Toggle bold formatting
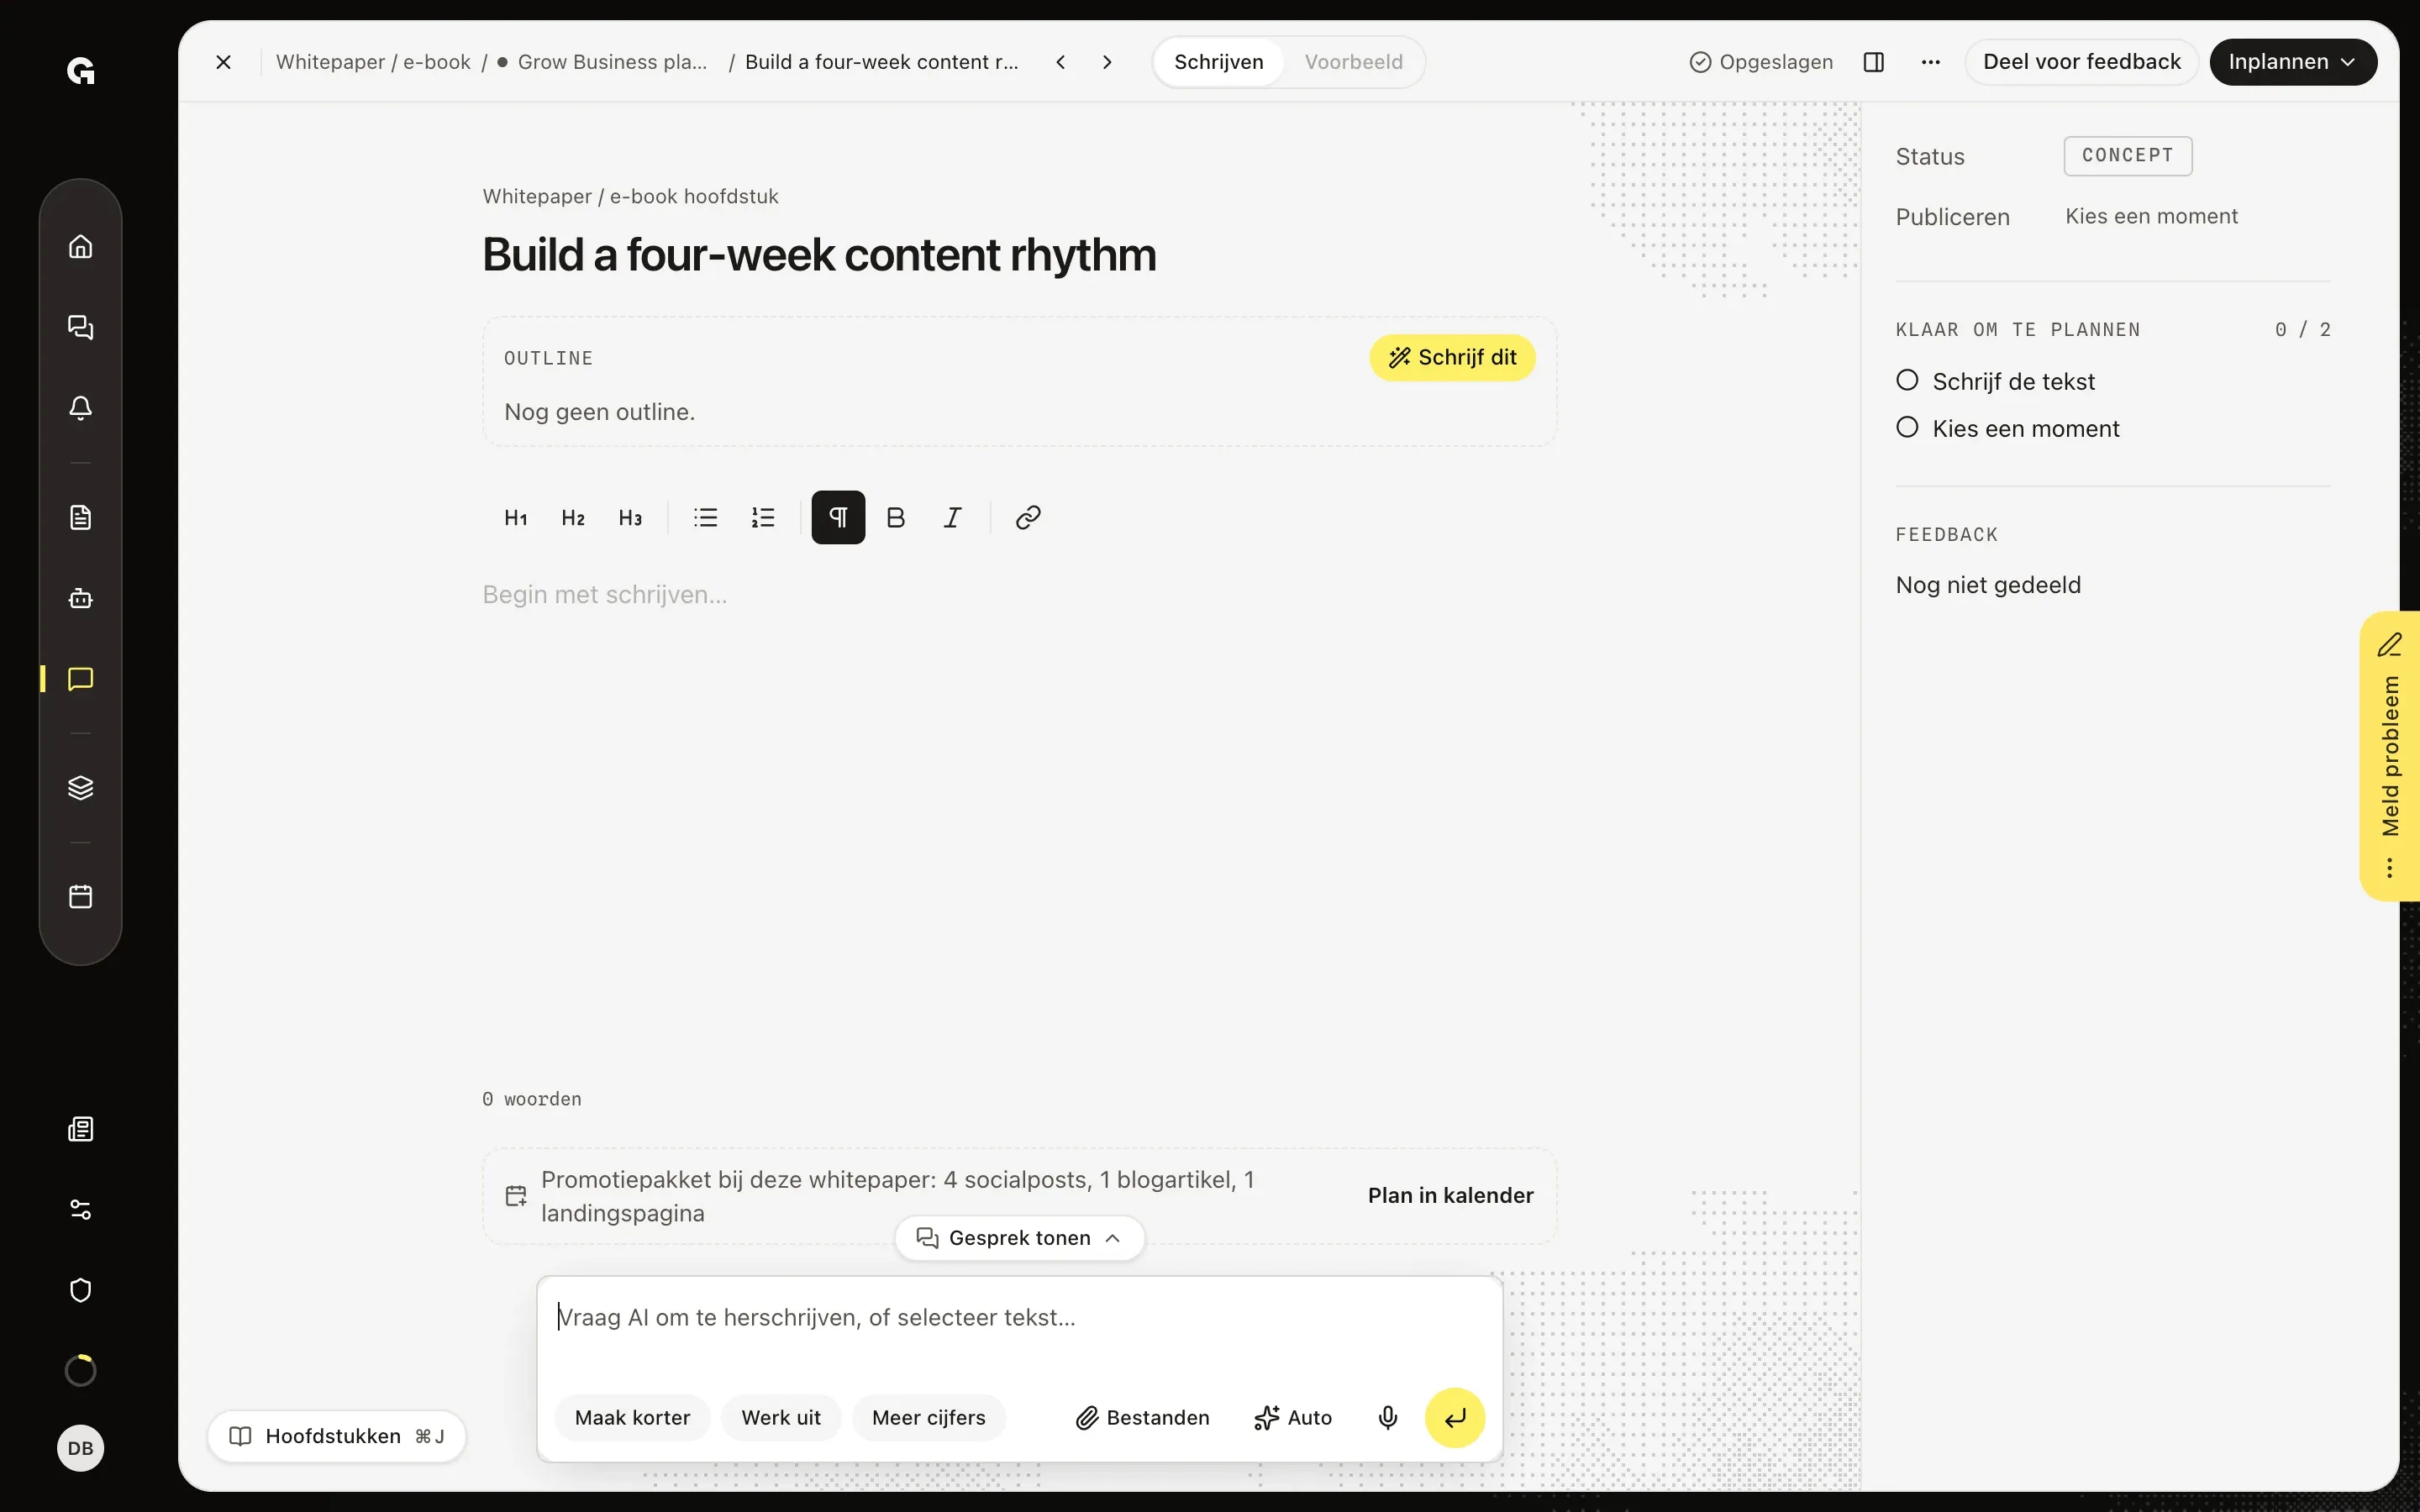Image resolution: width=2420 pixels, height=1512 pixels. pos(896,518)
